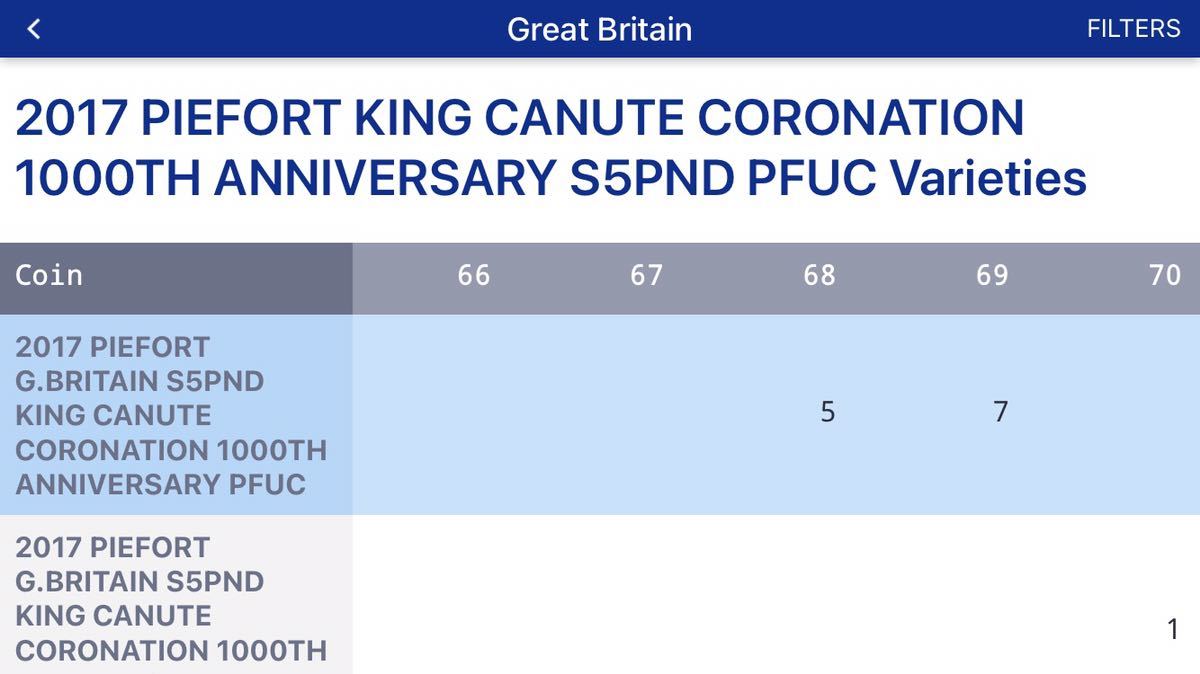Tap the count 7 under grade 69

[1000, 412]
